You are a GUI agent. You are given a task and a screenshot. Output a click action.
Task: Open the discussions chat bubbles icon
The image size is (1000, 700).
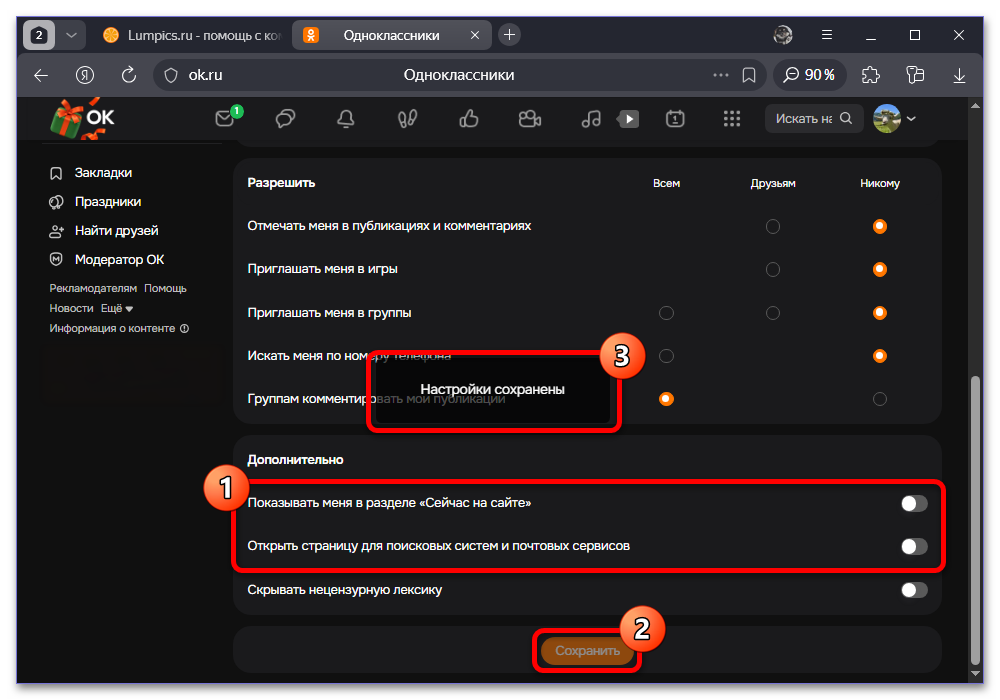click(285, 119)
